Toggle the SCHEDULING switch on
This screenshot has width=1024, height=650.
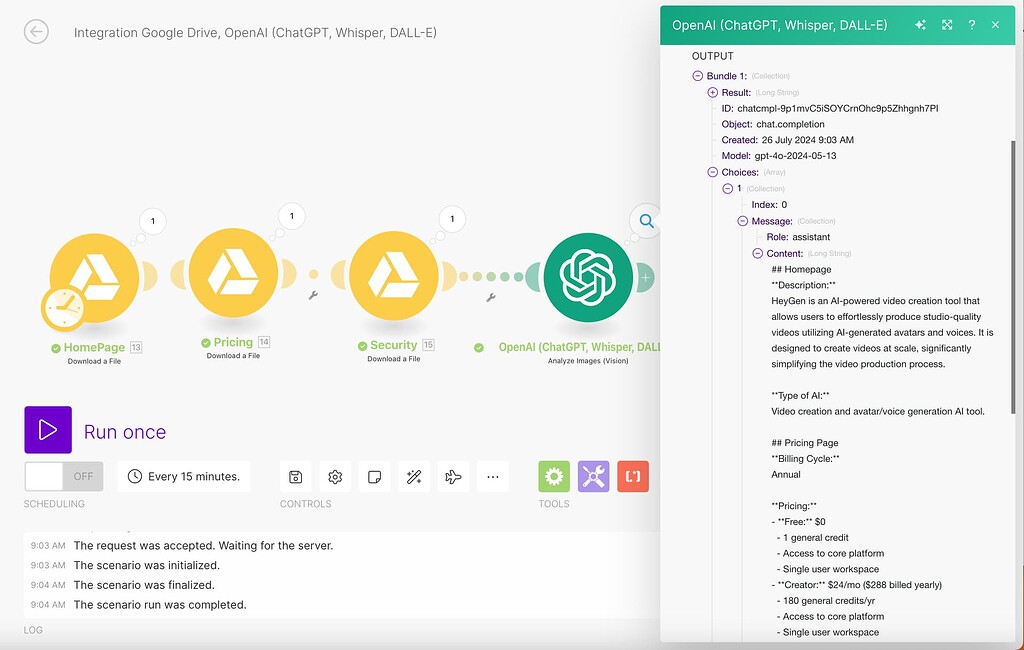click(47, 477)
